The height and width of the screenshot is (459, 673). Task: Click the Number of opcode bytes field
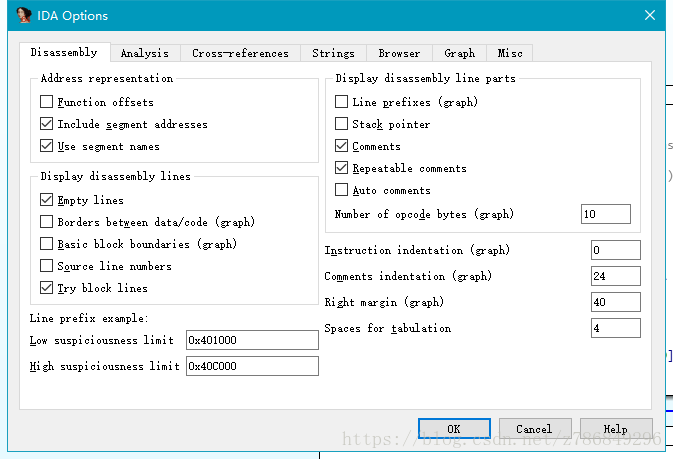[x=606, y=214]
